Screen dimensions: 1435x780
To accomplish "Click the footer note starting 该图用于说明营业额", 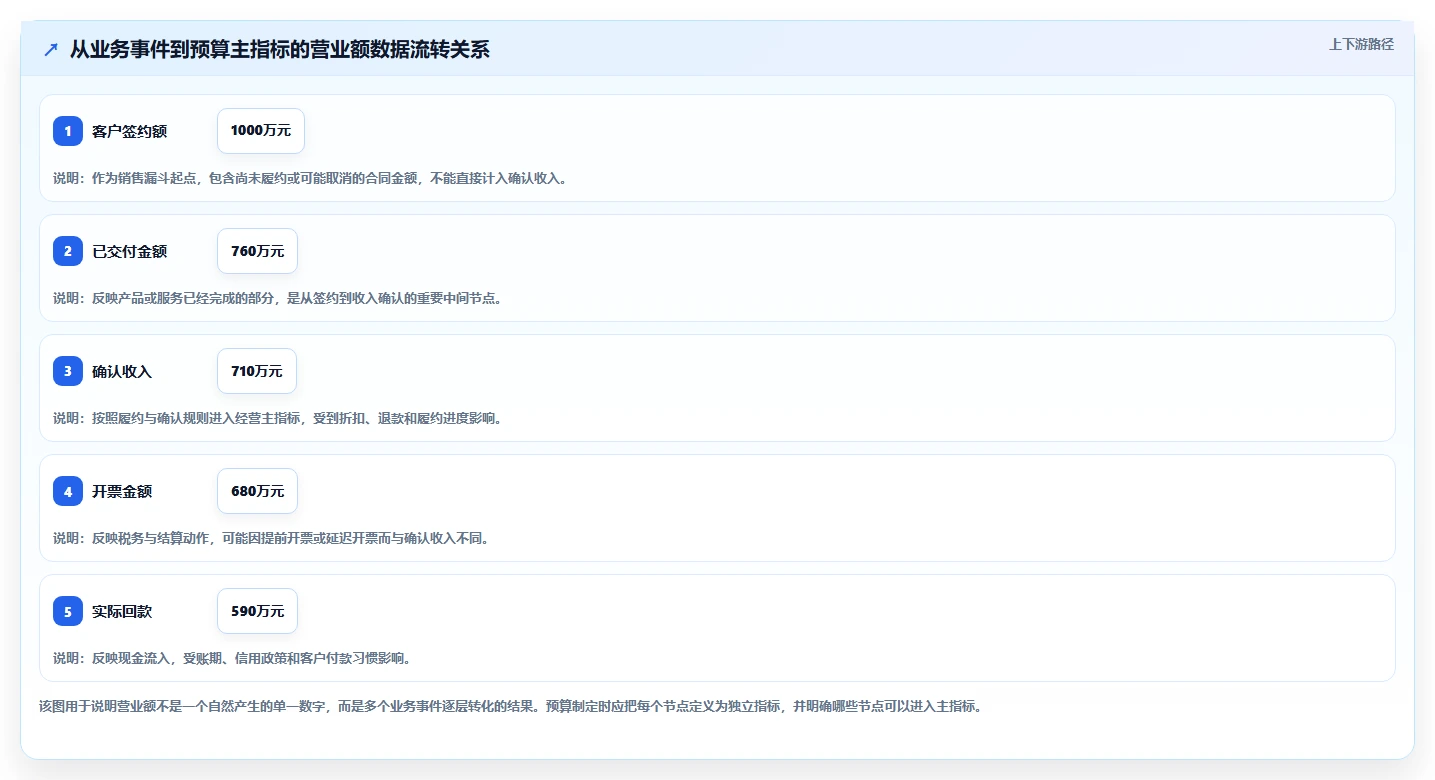I will pyautogui.click(x=511, y=706).
